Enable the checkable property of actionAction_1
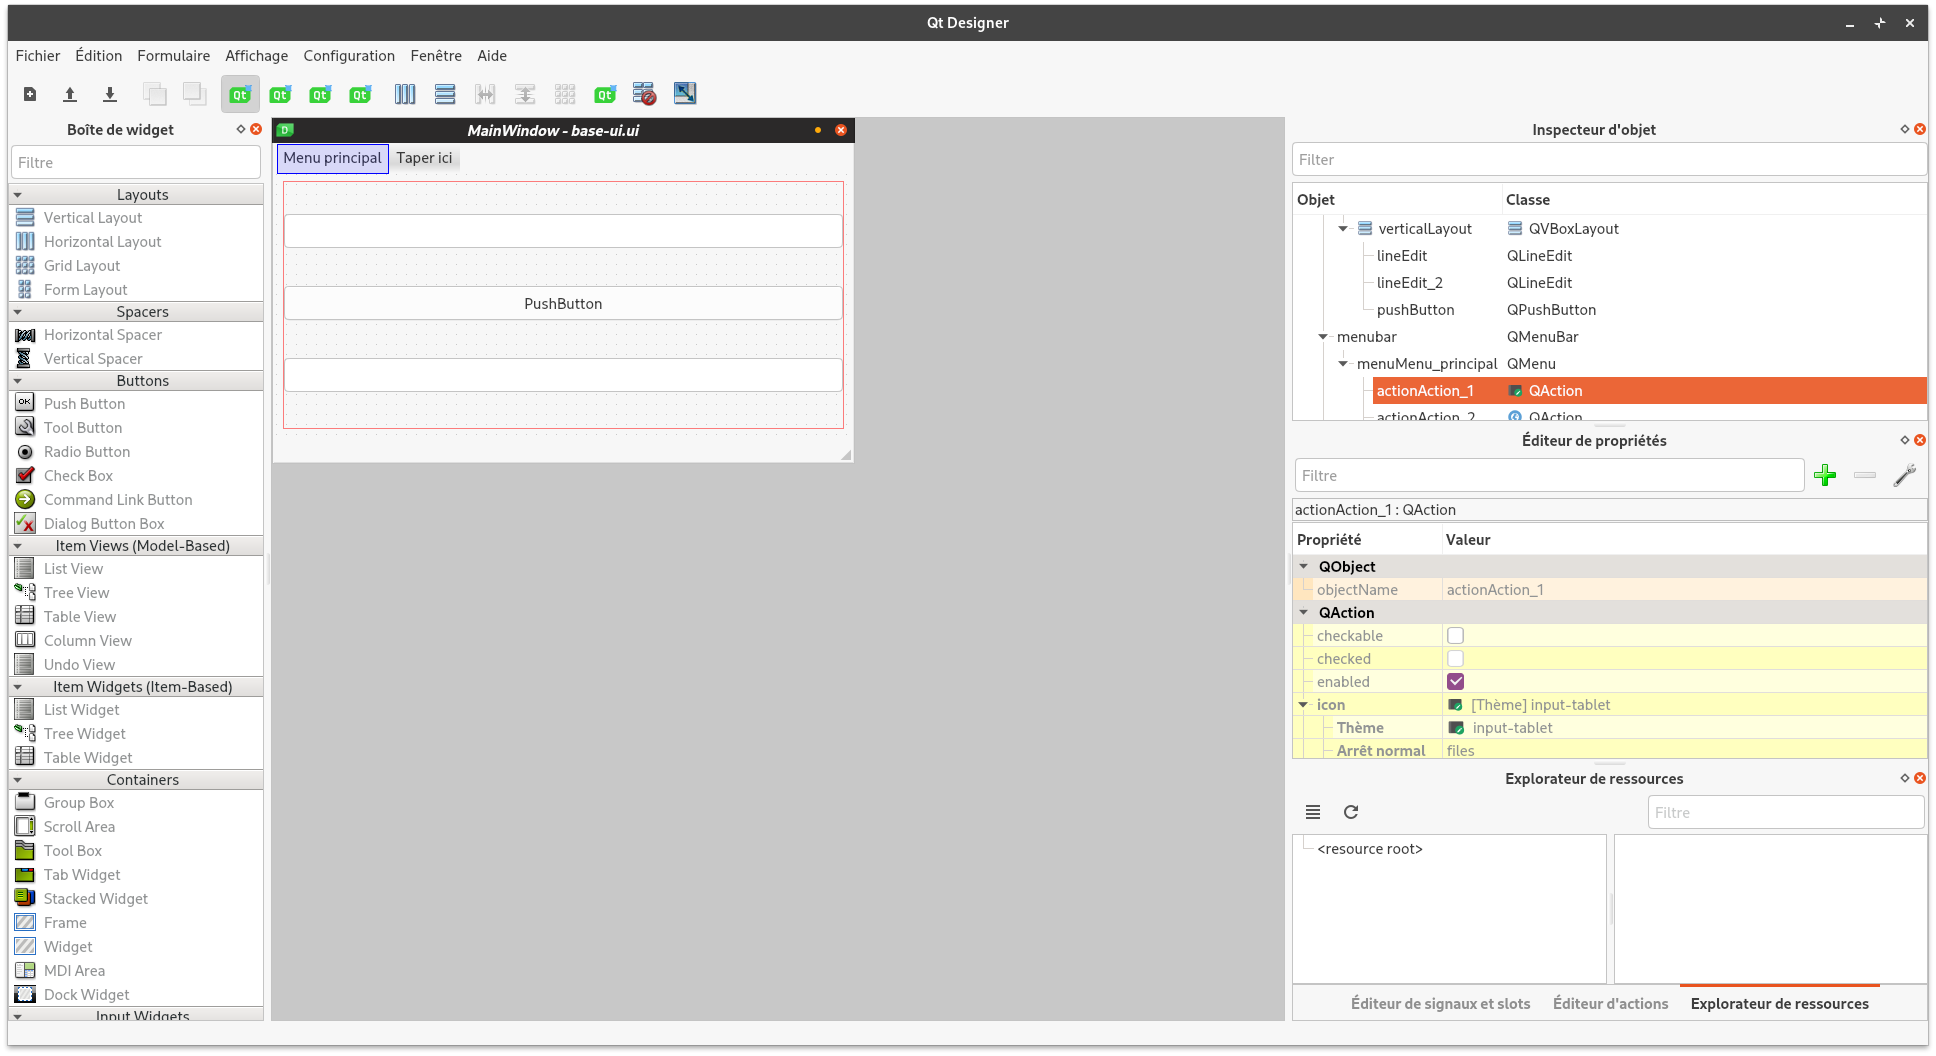1936x1056 pixels. point(1455,635)
